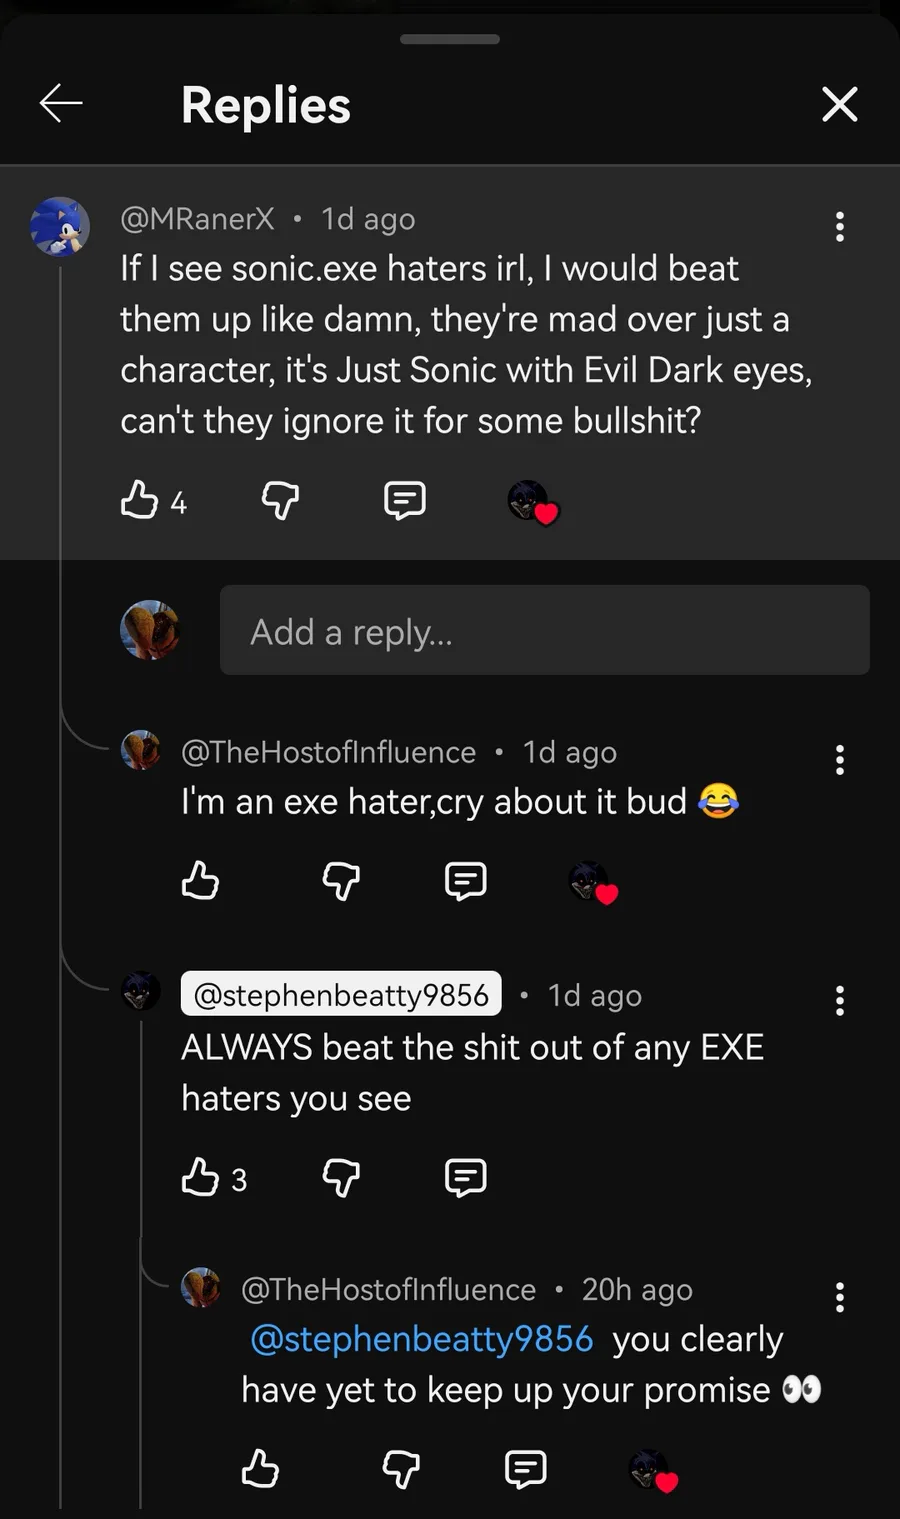This screenshot has width=900, height=1519.
Task: Like @MRanerX's comment about sonic.exe haters
Action: coord(140,499)
